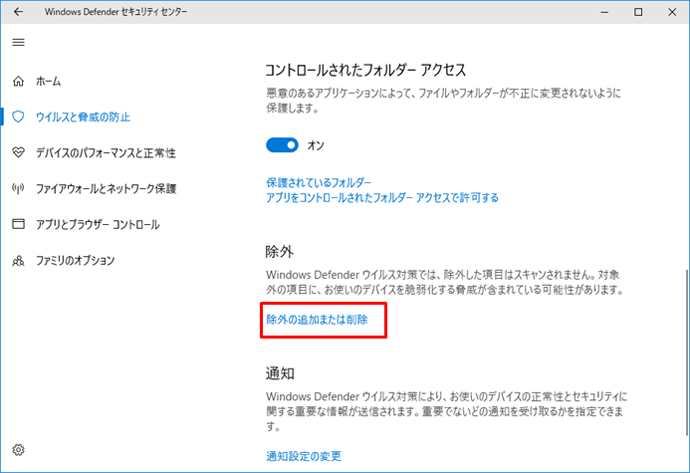Screen dimensions: 690x473
Task: Open アプリとブラウザー コントロール
Action: tap(98, 224)
